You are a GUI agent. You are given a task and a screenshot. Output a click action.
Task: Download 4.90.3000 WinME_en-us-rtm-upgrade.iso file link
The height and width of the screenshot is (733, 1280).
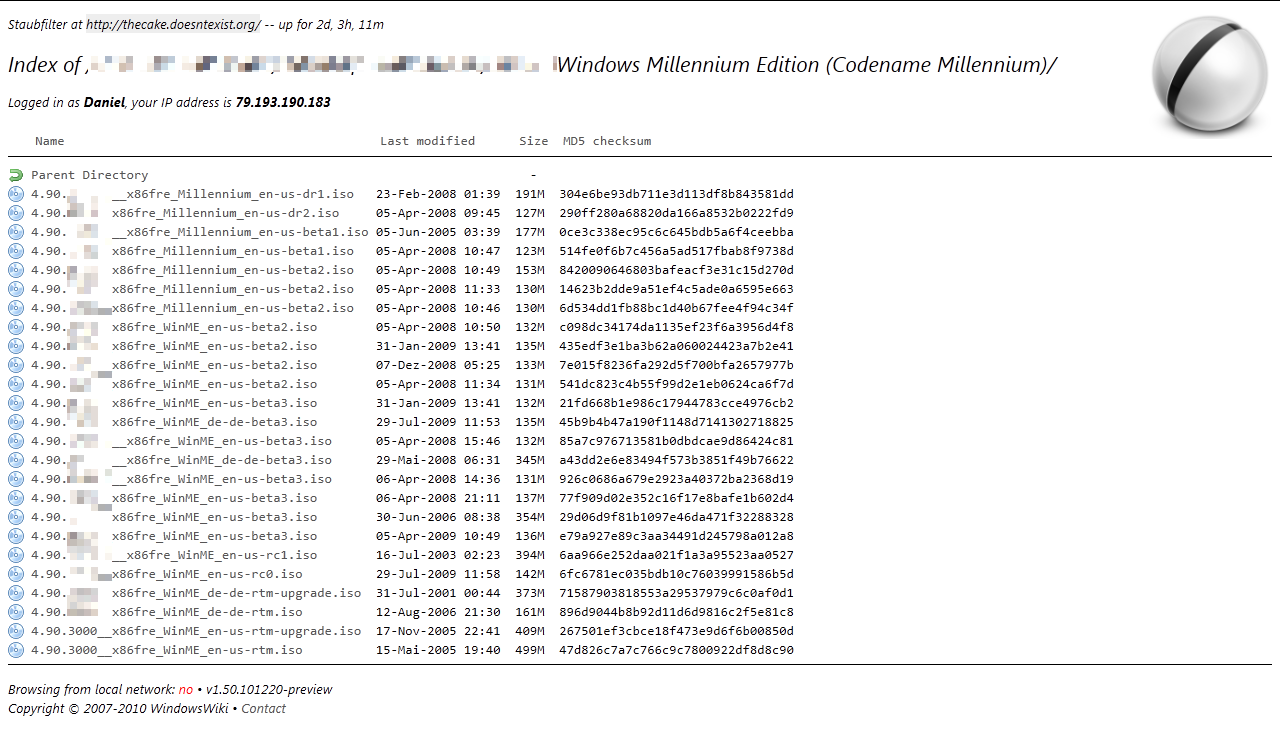tap(196, 631)
